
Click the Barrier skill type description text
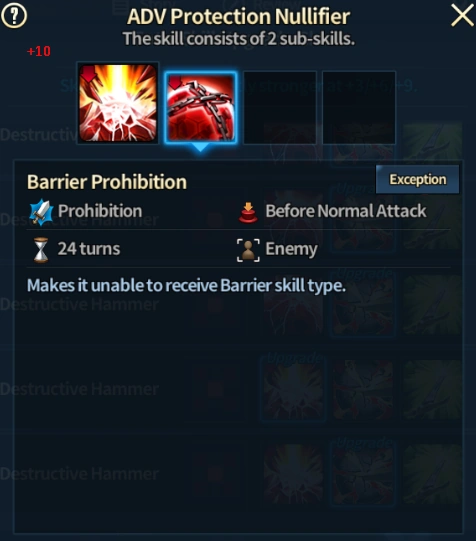point(186,286)
